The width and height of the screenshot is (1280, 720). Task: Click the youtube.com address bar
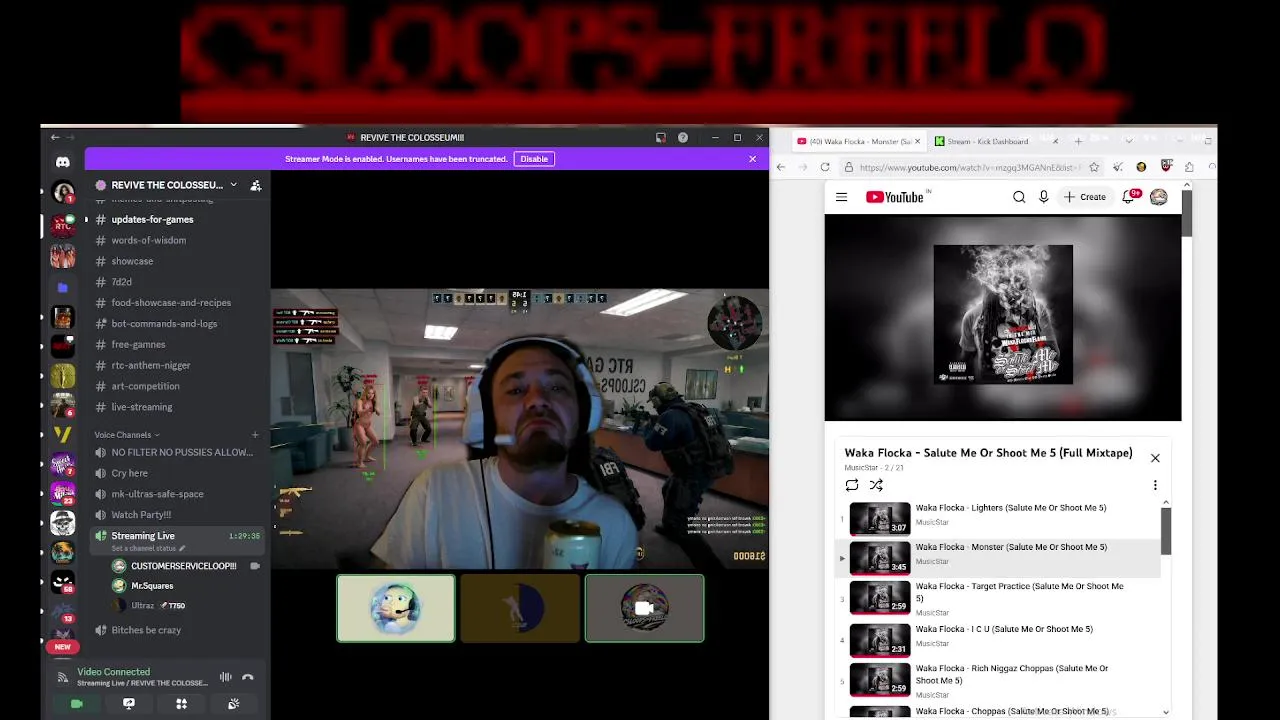968,168
